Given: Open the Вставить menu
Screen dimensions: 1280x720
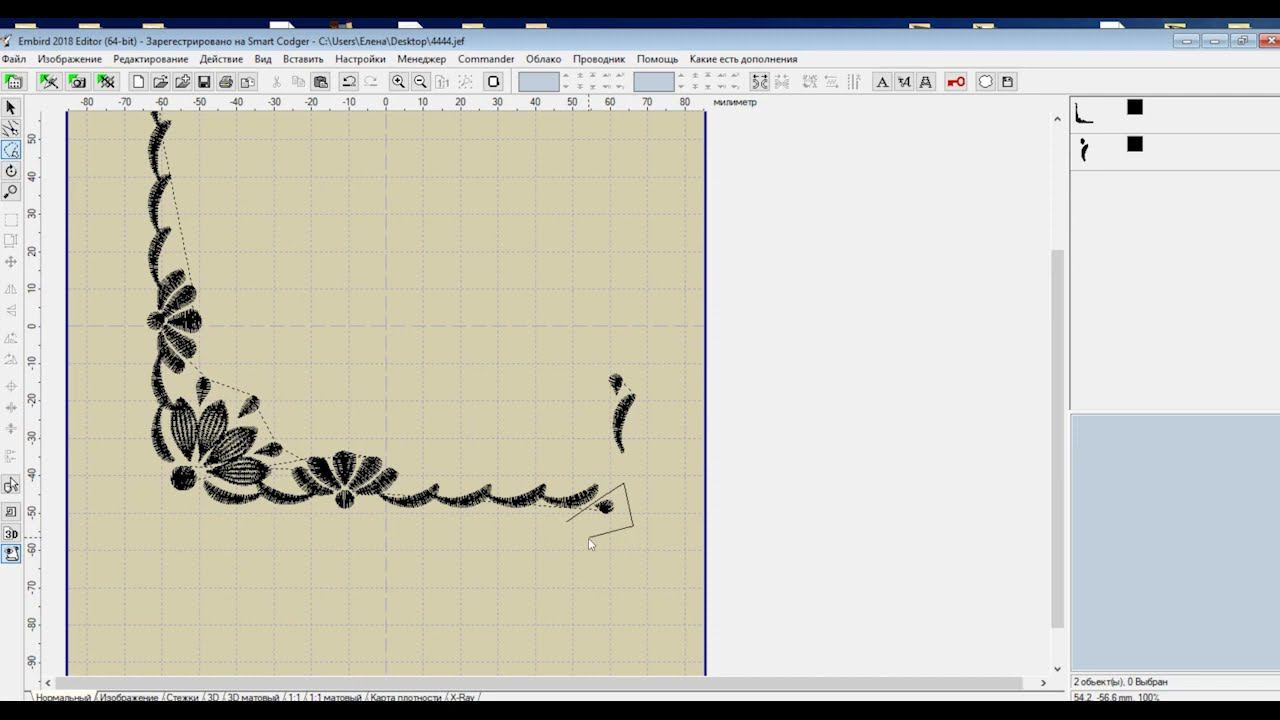Looking at the screenshot, I should pos(303,59).
